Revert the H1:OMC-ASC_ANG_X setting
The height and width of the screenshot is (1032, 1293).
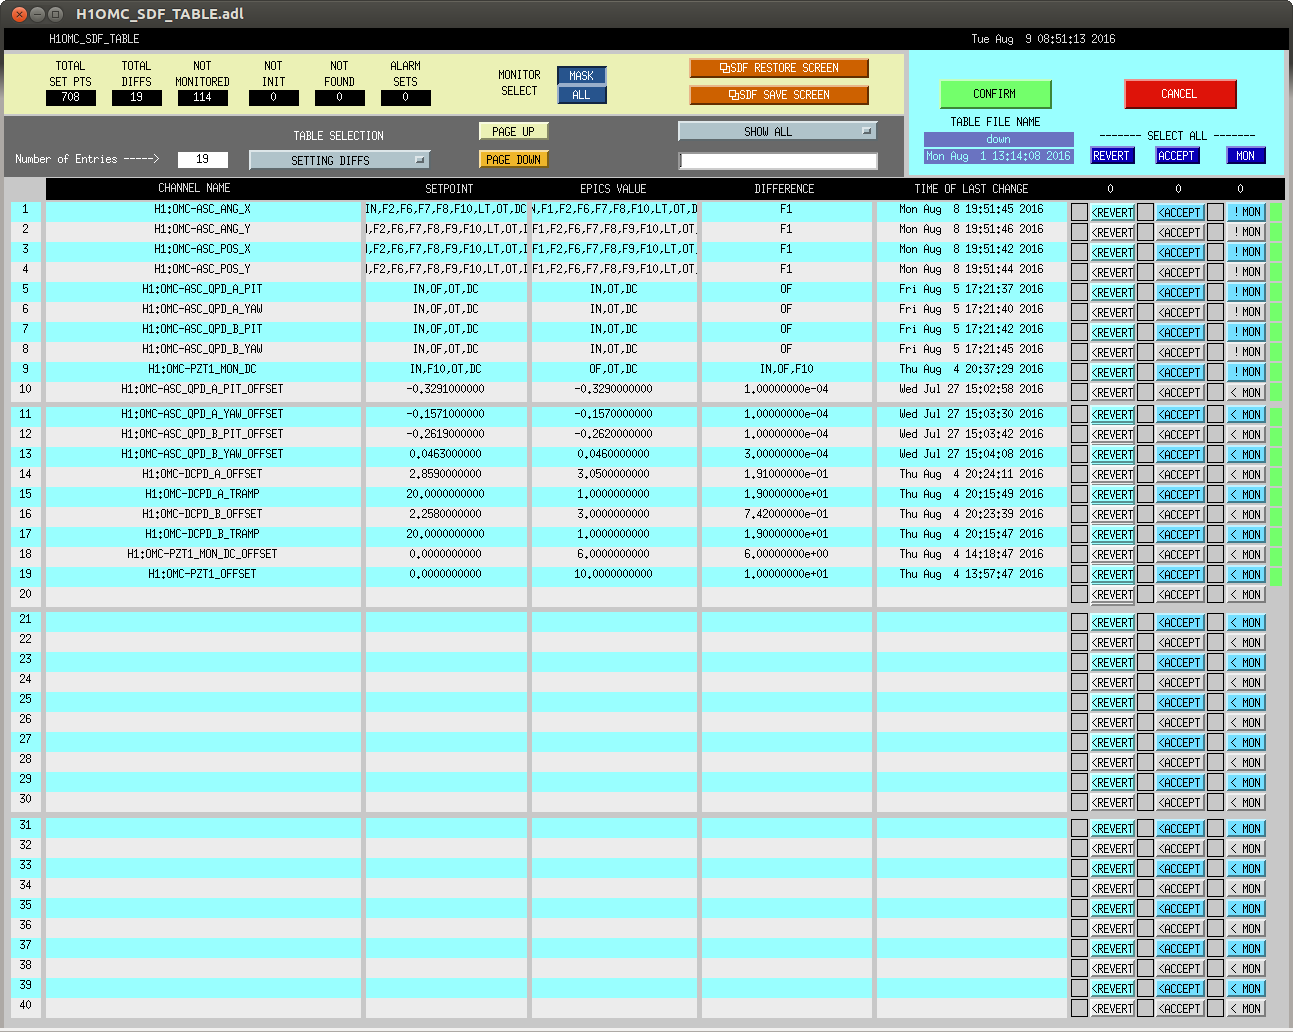point(1112,212)
